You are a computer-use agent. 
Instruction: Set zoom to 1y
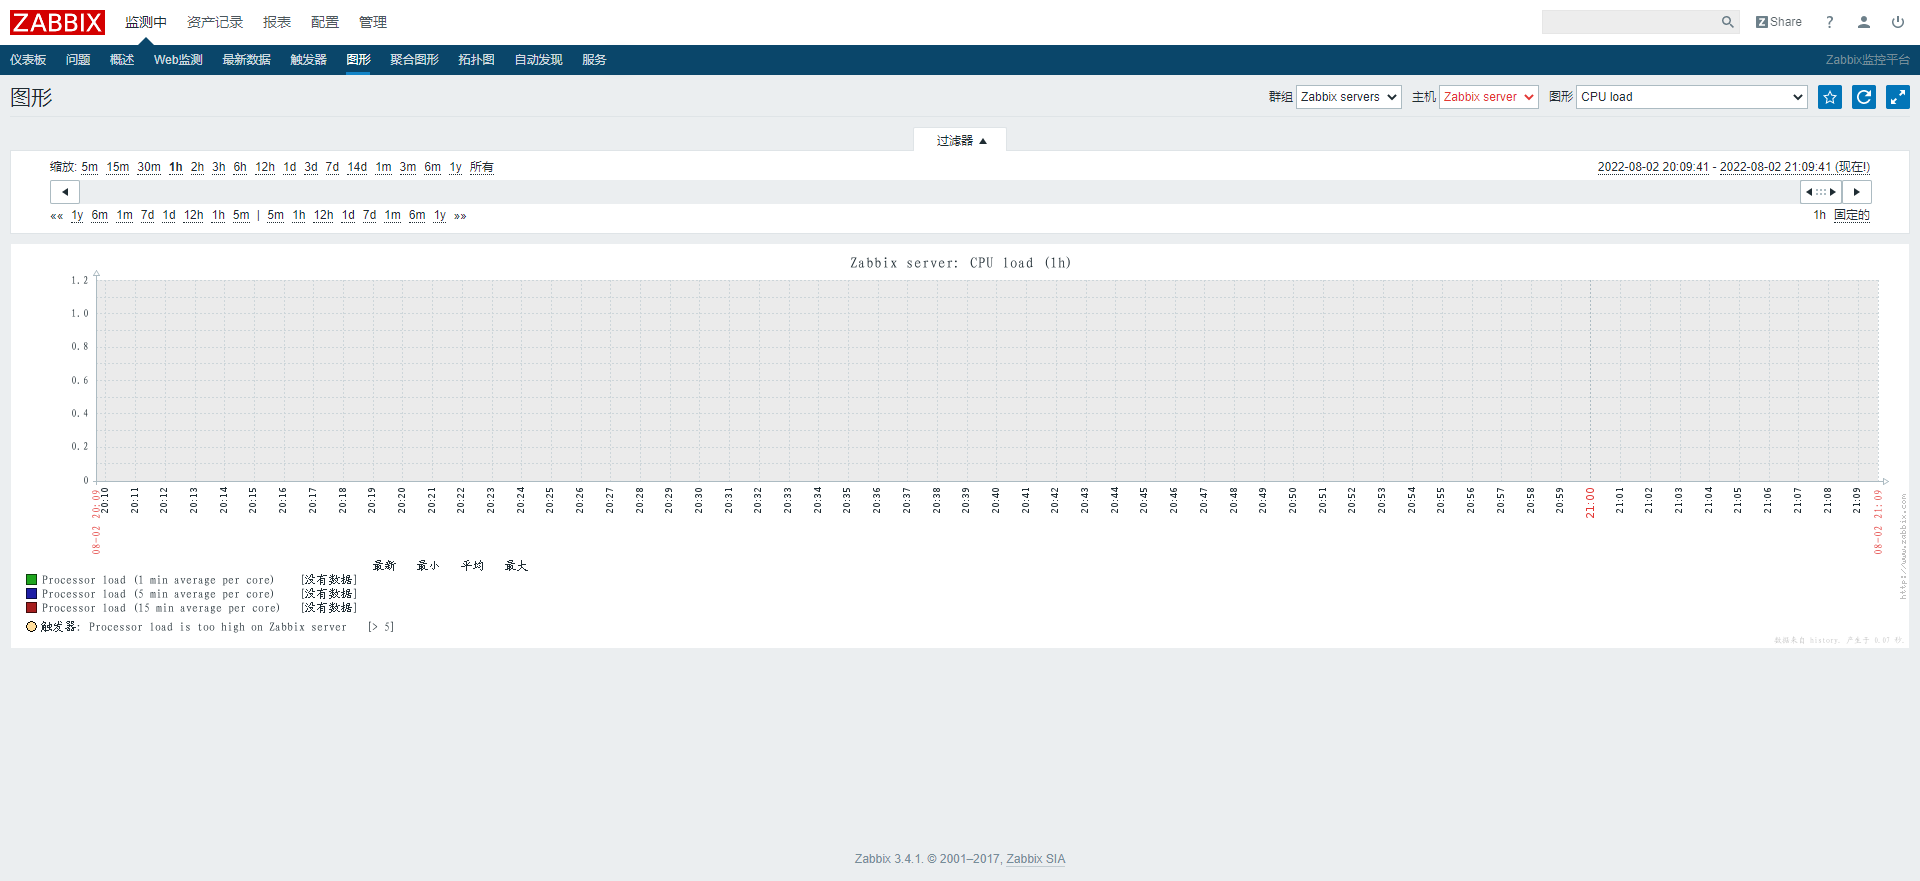click(455, 167)
